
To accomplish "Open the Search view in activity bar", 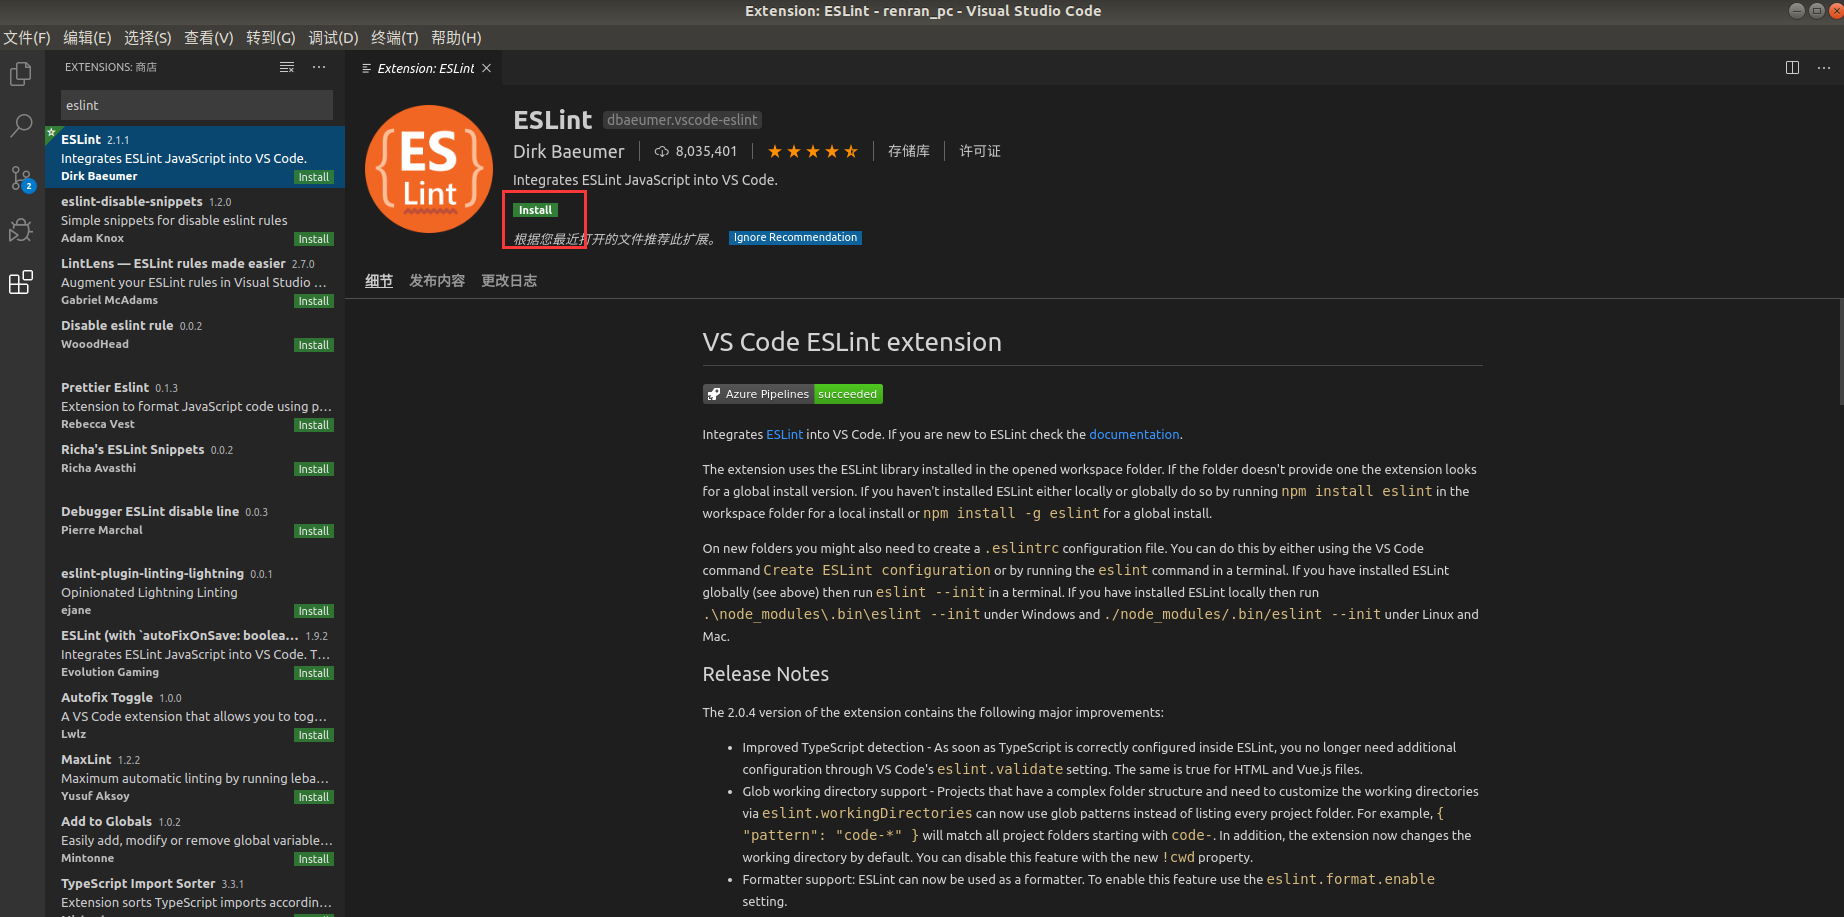I will [21, 127].
